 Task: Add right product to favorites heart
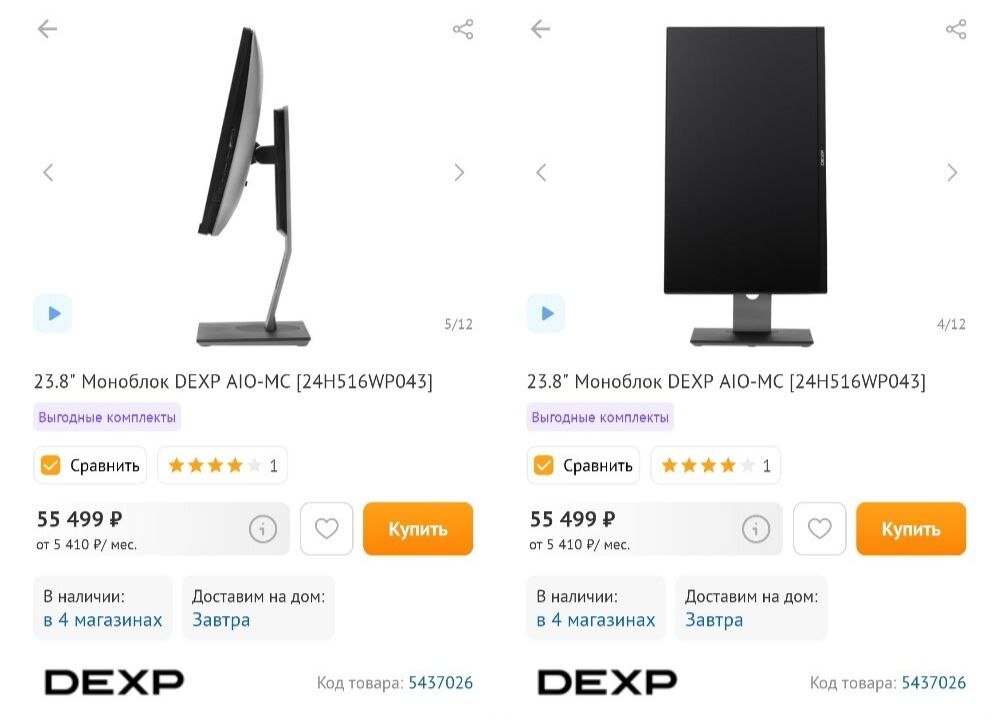click(x=820, y=529)
